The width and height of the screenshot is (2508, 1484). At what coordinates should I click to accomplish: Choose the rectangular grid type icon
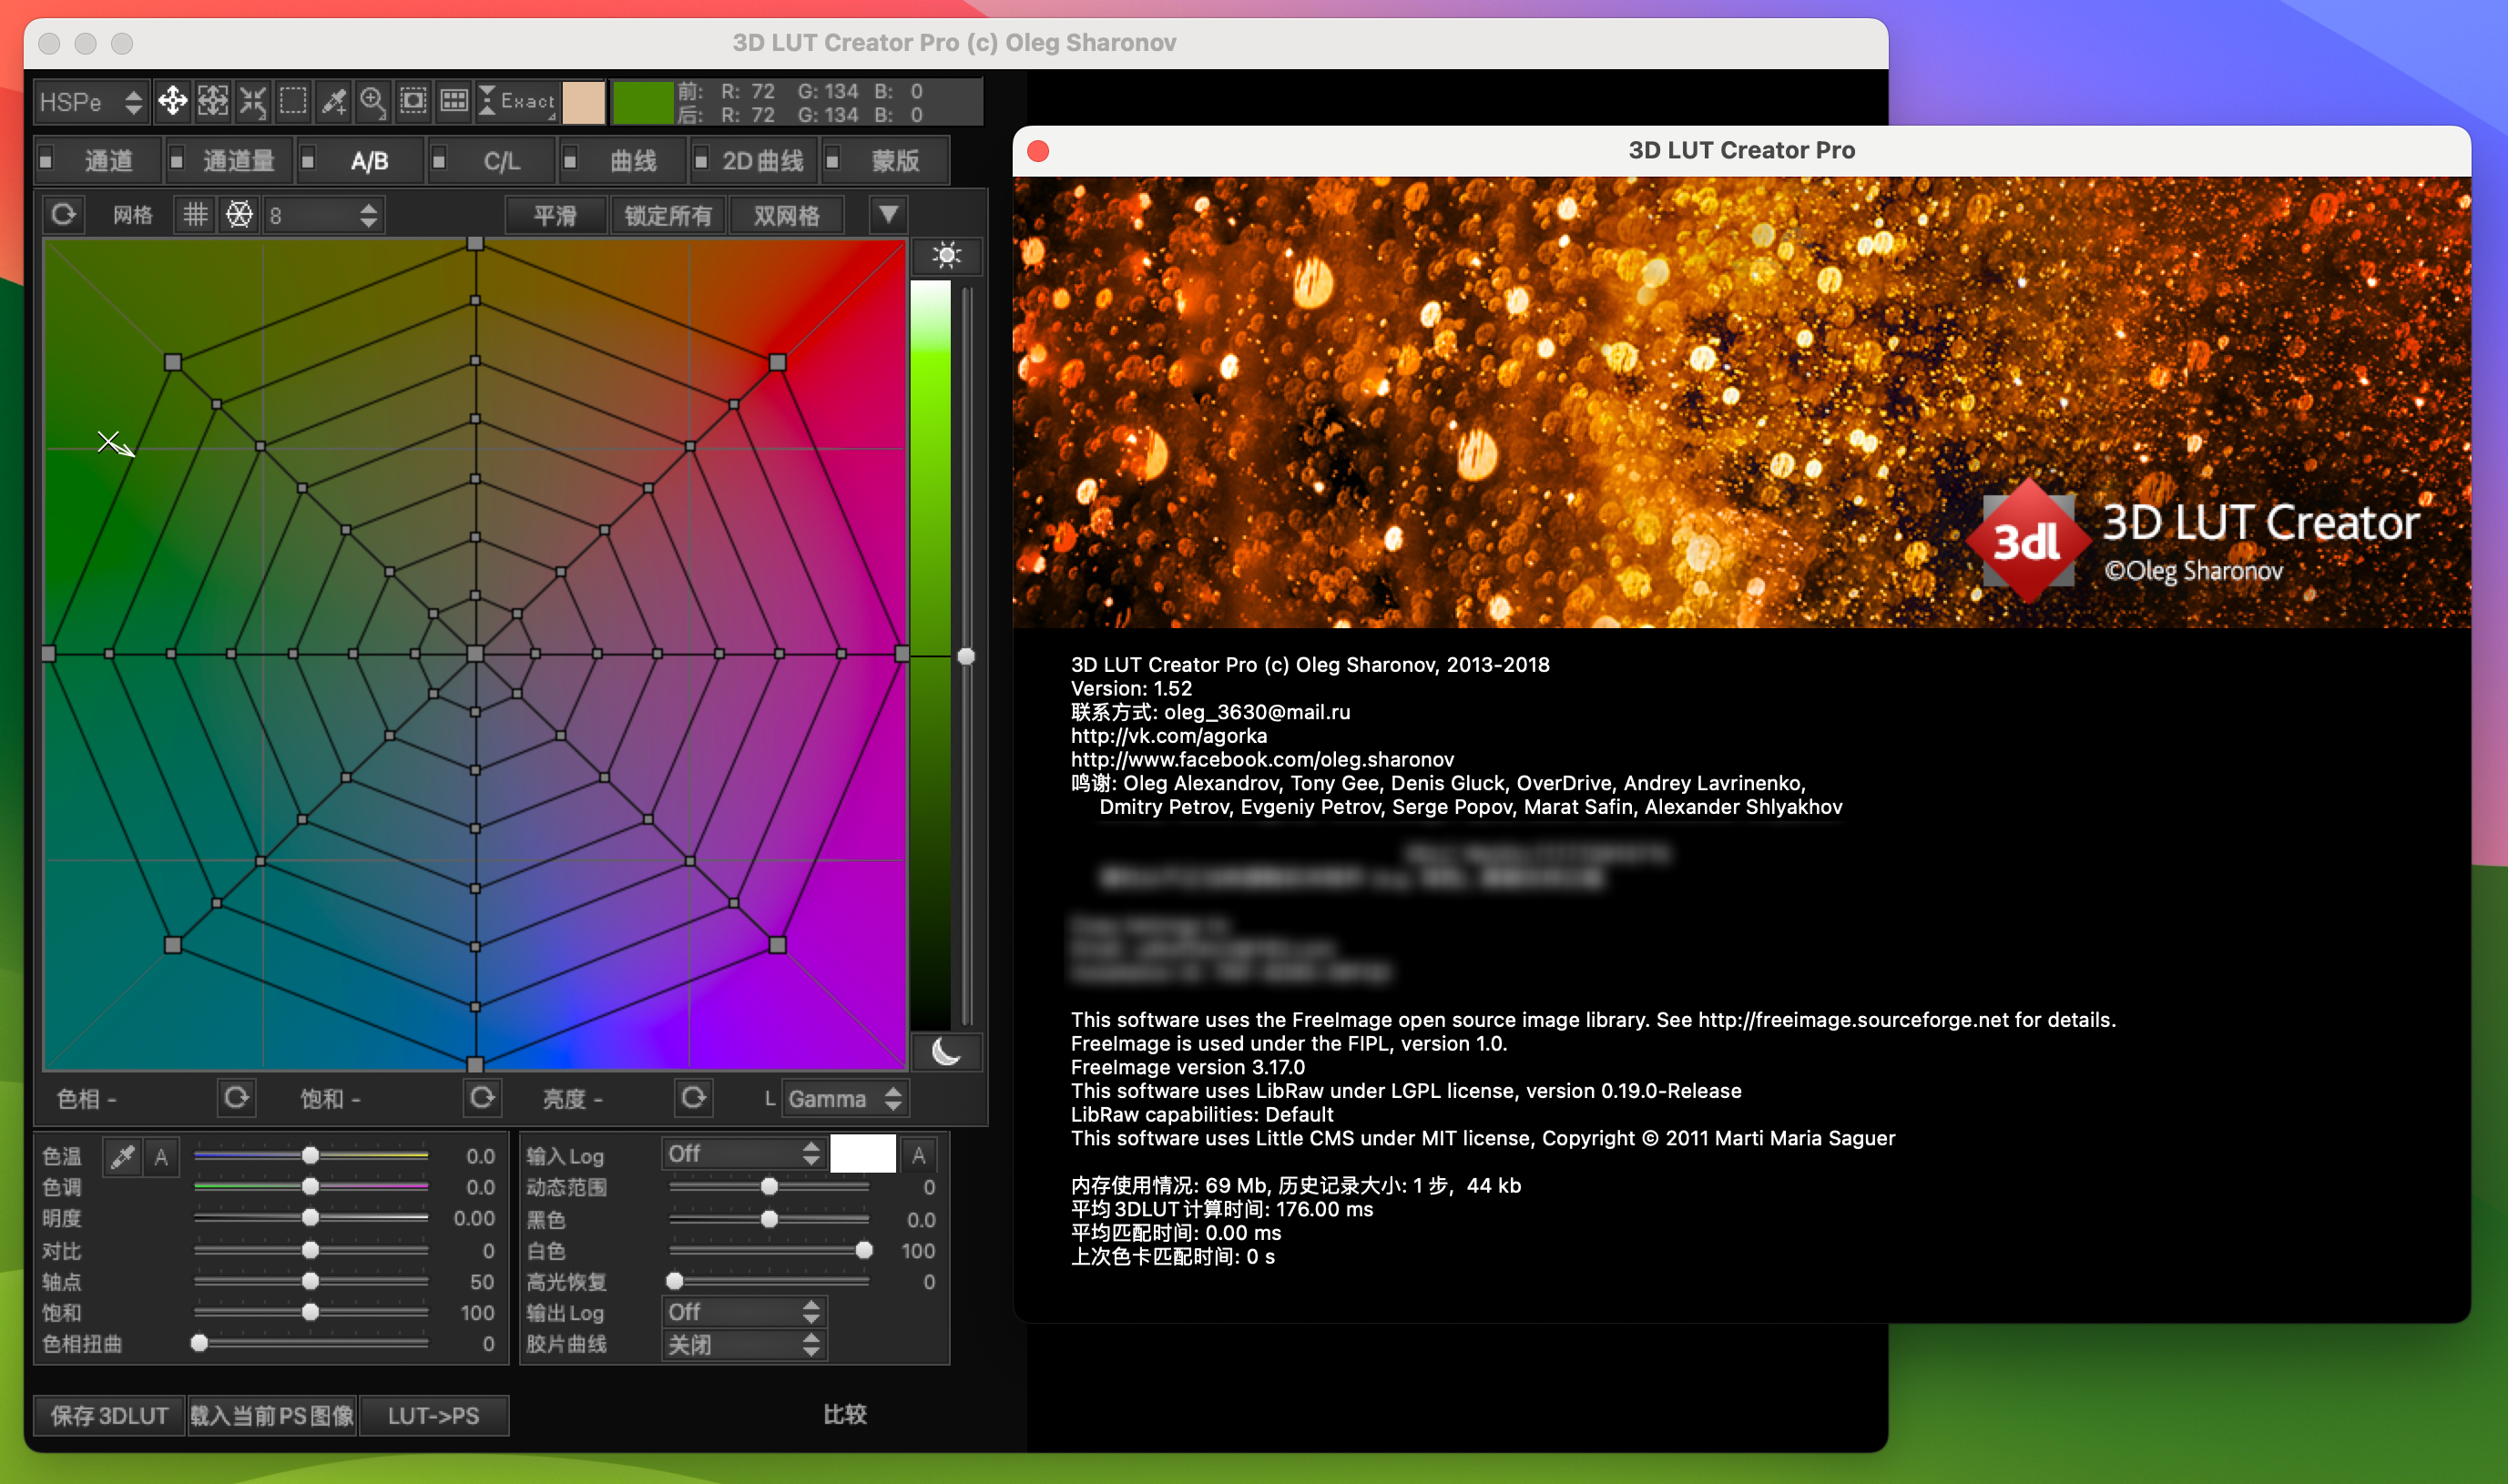pos(195,214)
